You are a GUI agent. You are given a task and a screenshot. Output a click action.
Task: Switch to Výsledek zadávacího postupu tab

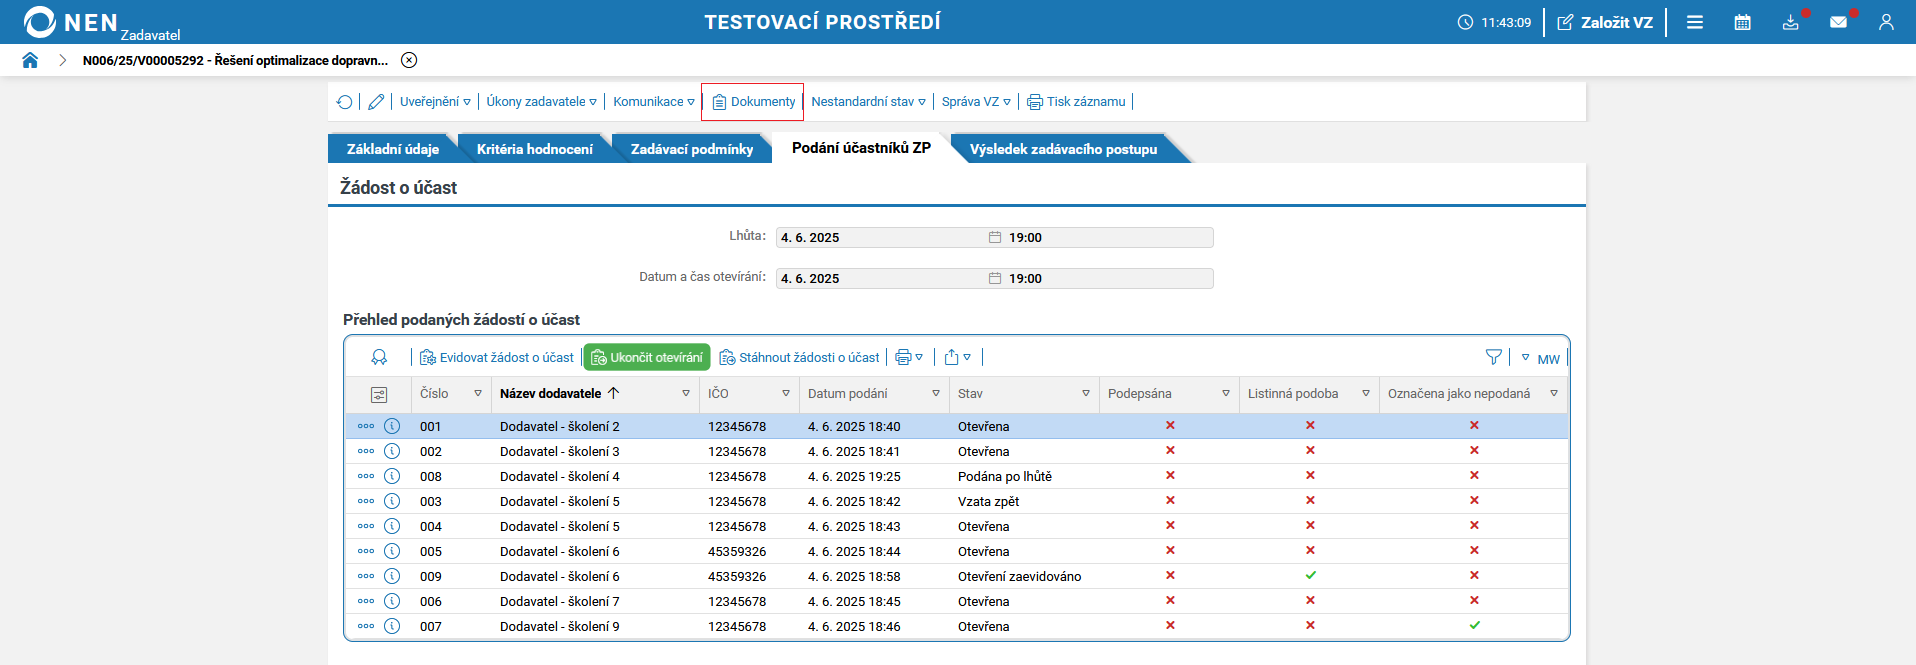1063,149
